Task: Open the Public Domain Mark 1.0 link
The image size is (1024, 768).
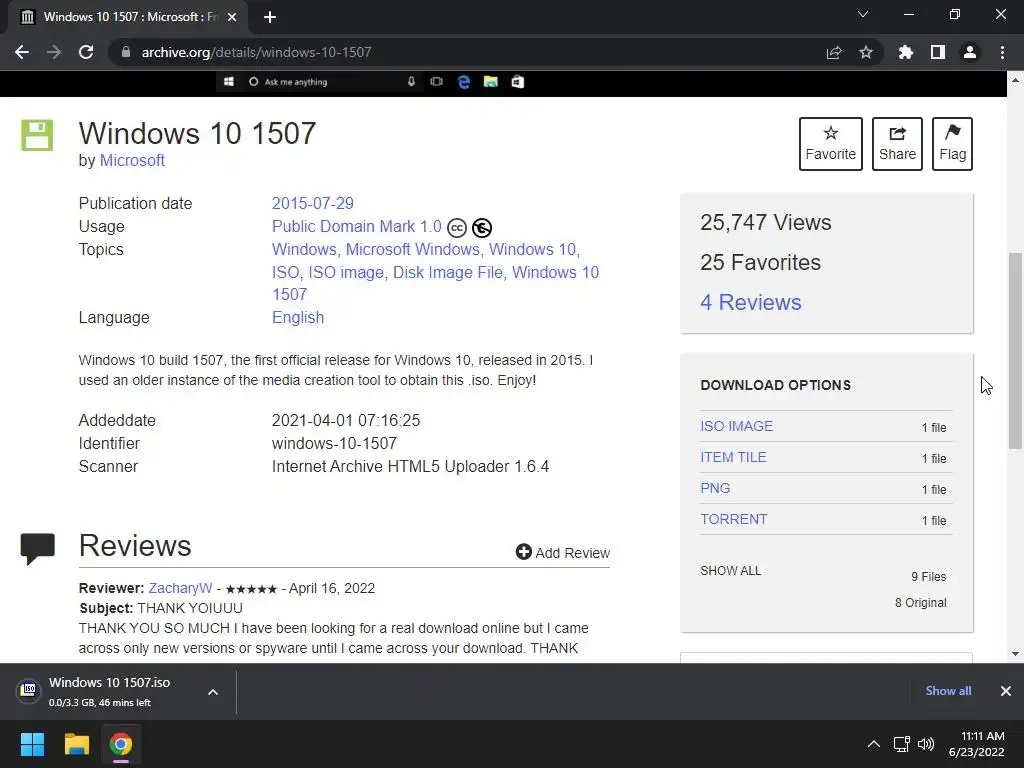Action: [357, 227]
